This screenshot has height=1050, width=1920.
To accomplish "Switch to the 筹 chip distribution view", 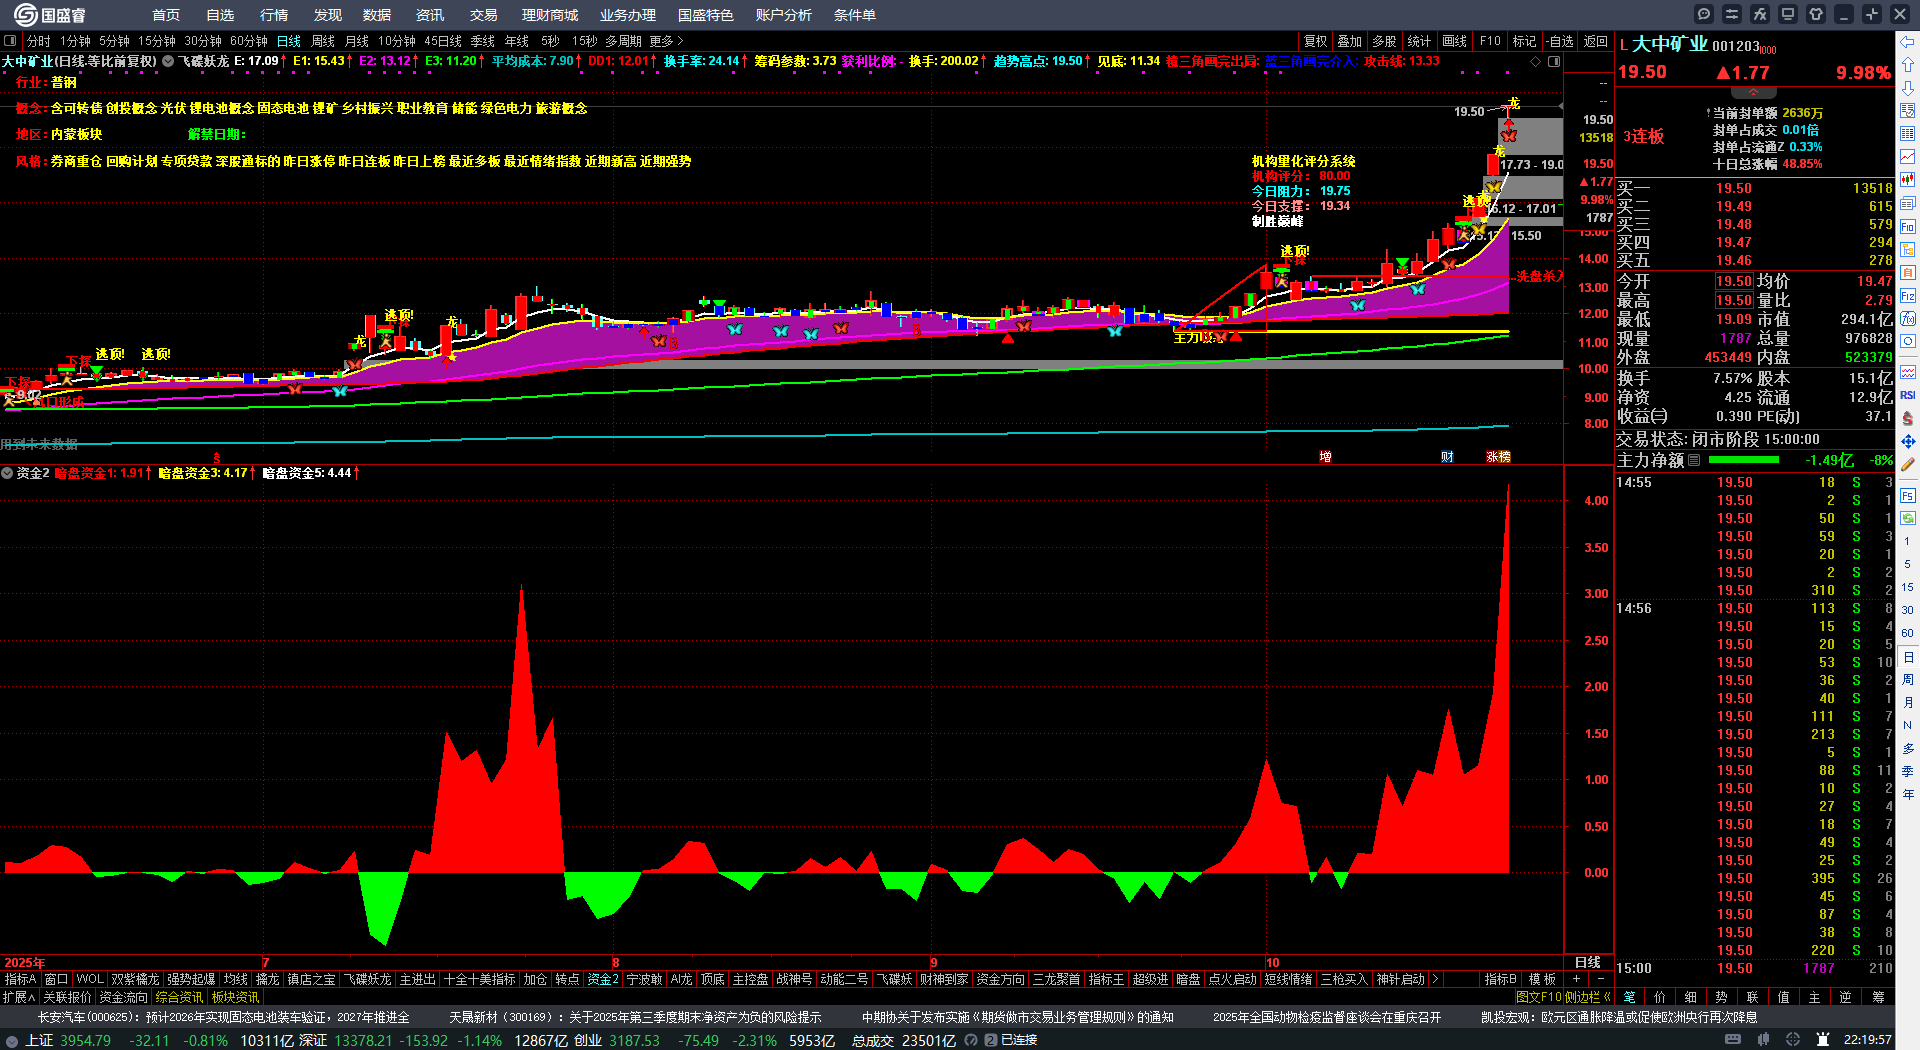I will [x=1878, y=996].
